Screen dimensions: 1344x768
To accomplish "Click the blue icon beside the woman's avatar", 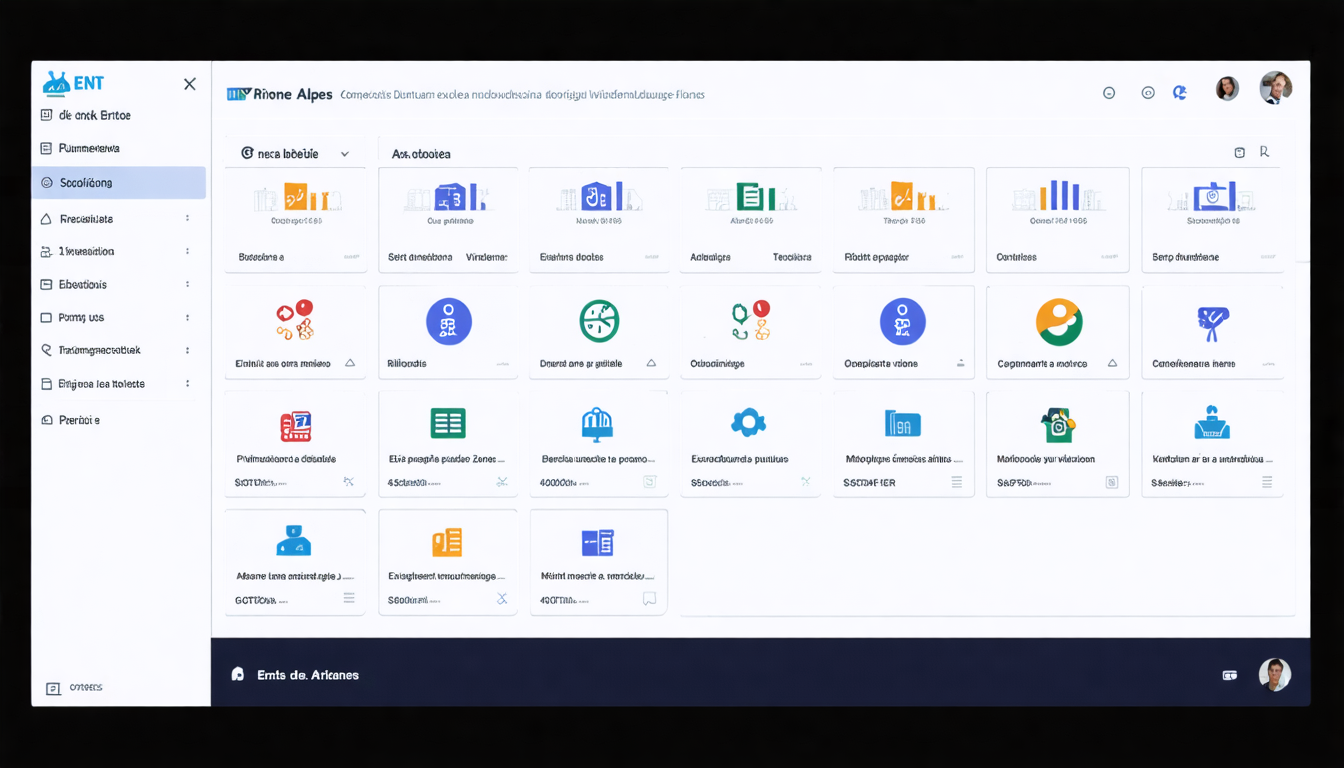I will click(x=1180, y=92).
